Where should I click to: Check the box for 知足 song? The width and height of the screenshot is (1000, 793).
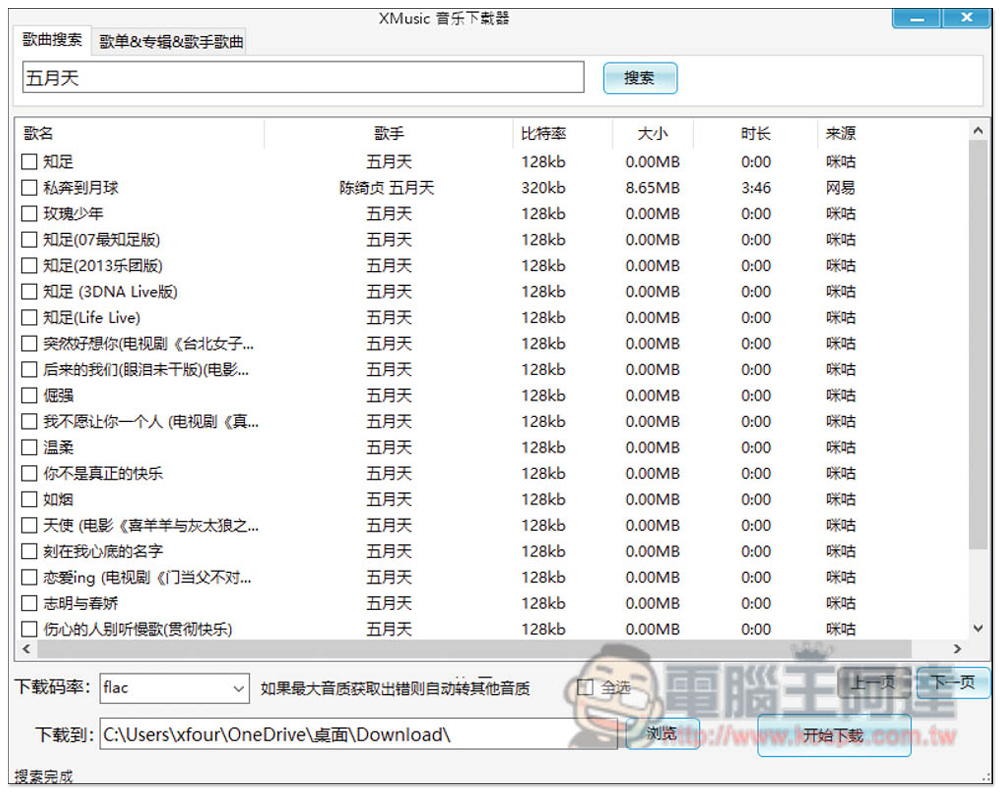pyautogui.click(x=29, y=162)
